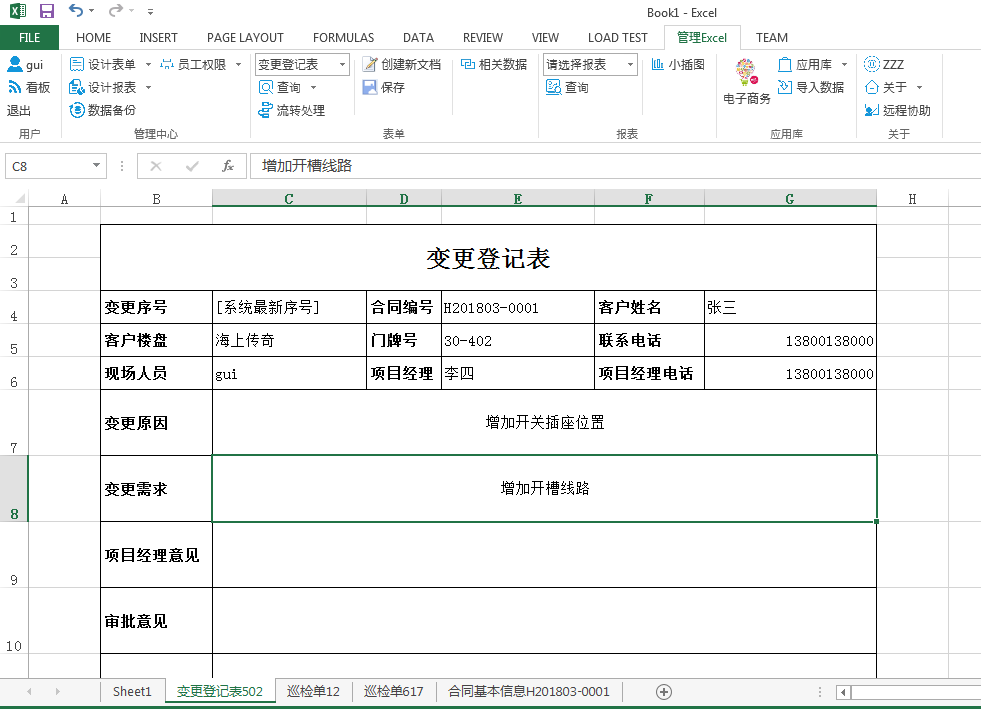Insert a 小插图 mini chart

678,64
